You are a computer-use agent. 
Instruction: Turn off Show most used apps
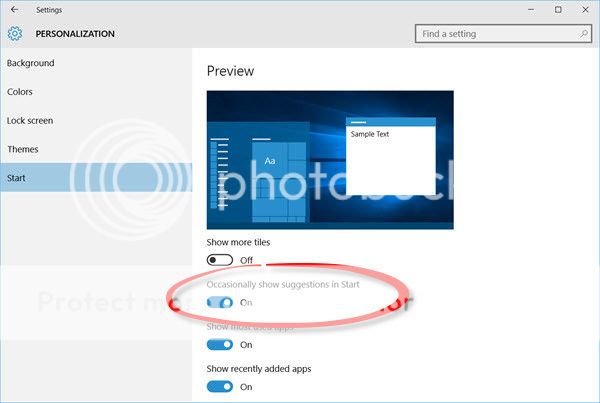[220, 344]
